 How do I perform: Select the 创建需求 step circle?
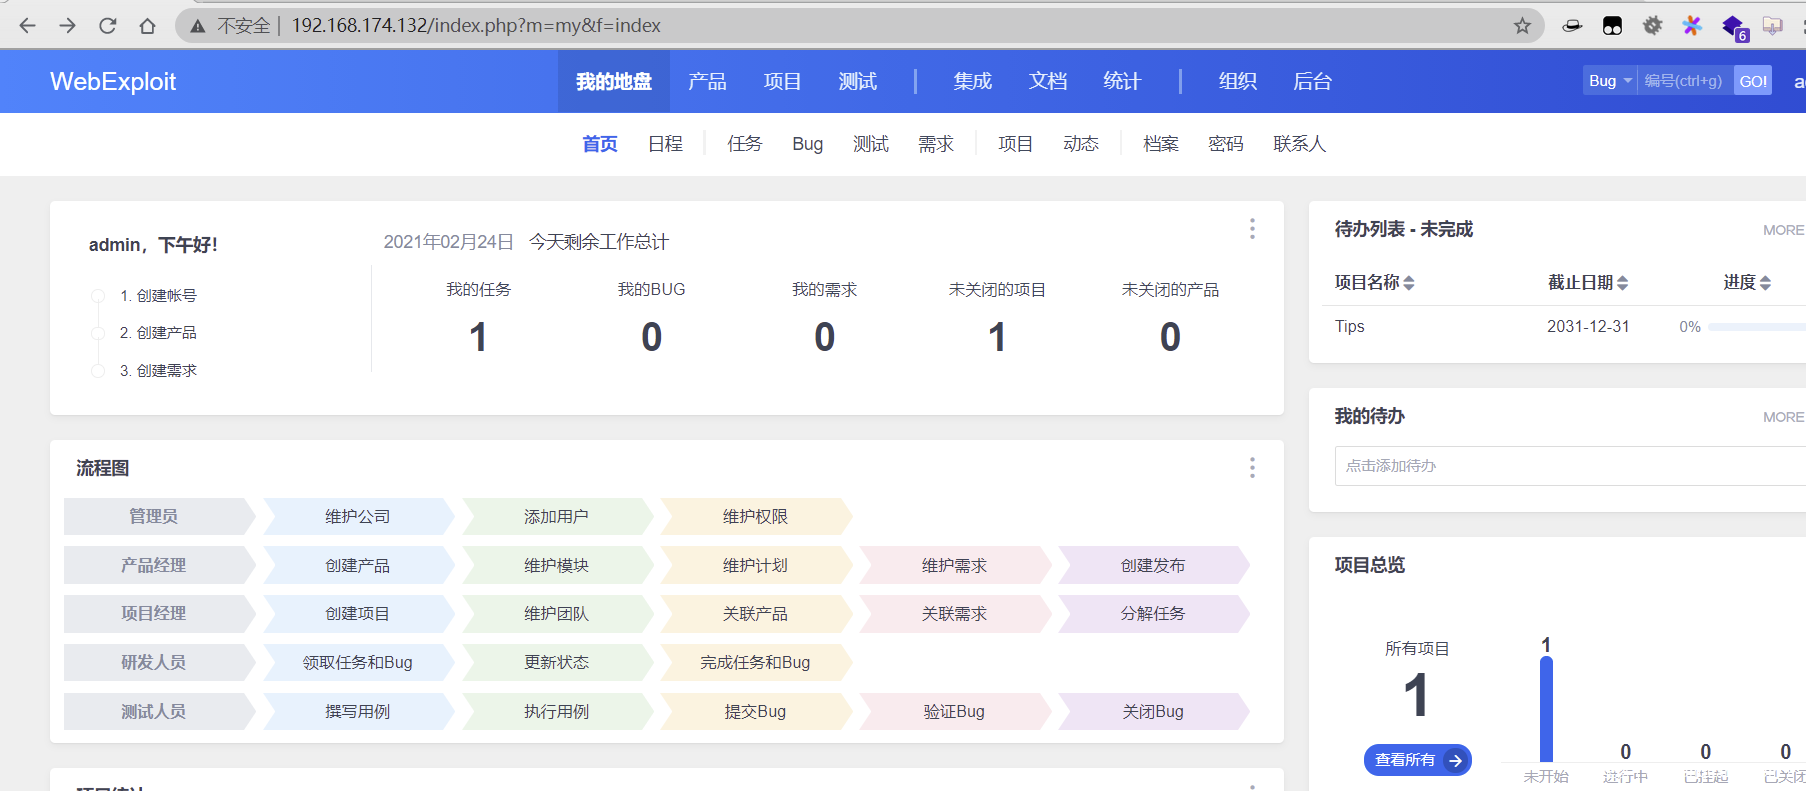pyautogui.click(x=98, y=371)
